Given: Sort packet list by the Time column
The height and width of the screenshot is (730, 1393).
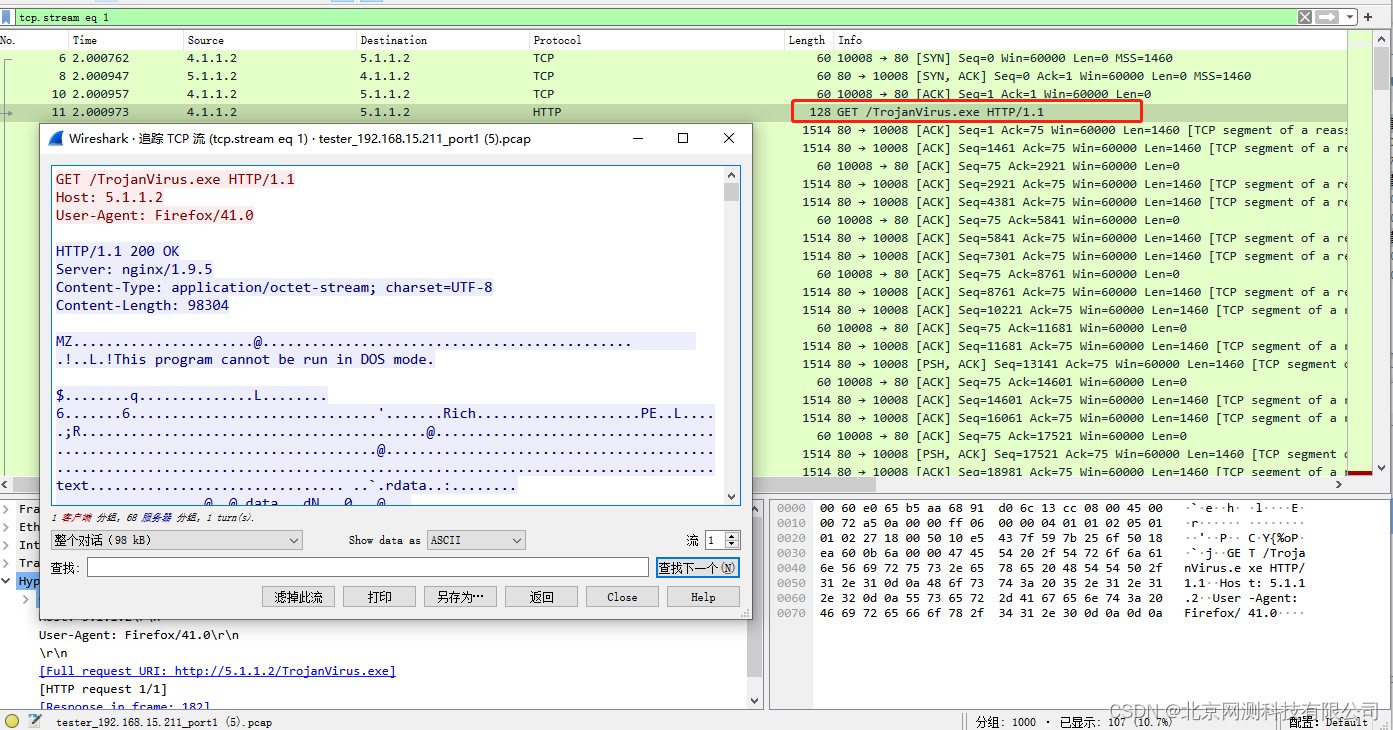Looking at the screenshot, I should click(126, 40).
